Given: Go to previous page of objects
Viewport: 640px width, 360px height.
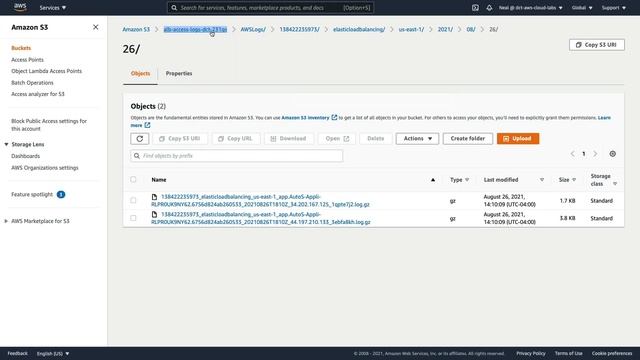Looking at the screenshot, I should [x=572, y=154].
